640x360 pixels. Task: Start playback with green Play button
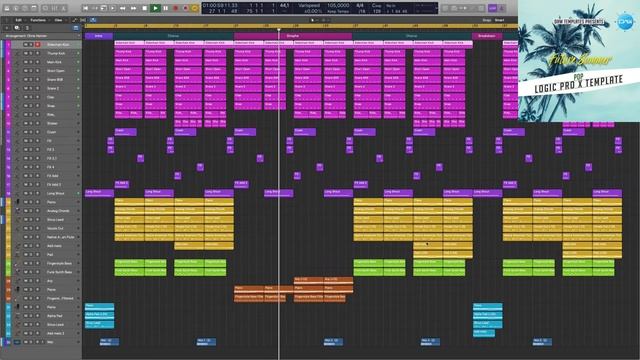tap(155, 8)
